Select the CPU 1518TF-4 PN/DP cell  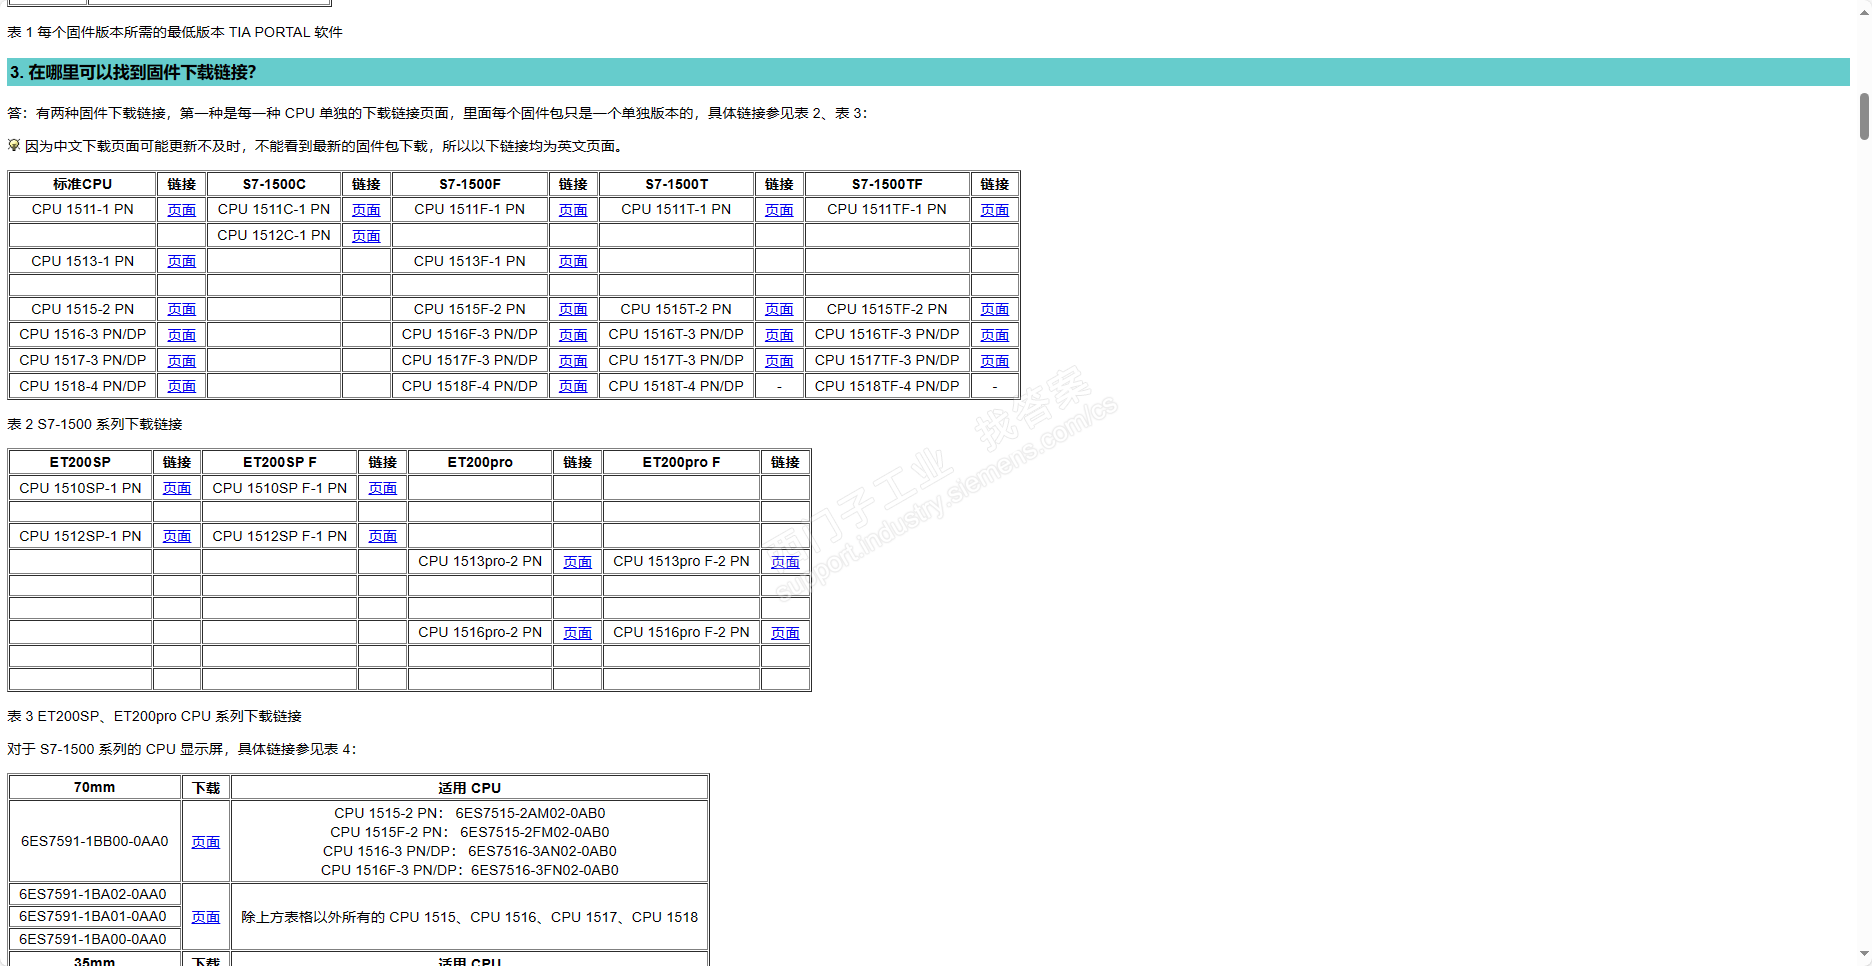coord(887,386)
